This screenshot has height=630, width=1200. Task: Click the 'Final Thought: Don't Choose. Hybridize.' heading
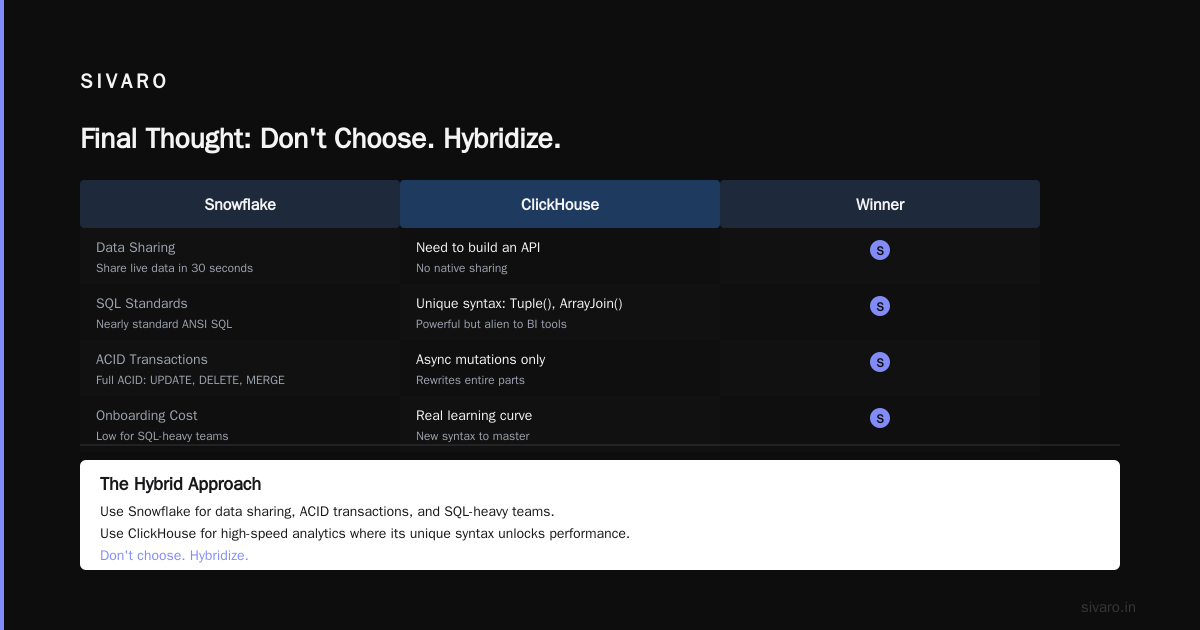[320, 138]
